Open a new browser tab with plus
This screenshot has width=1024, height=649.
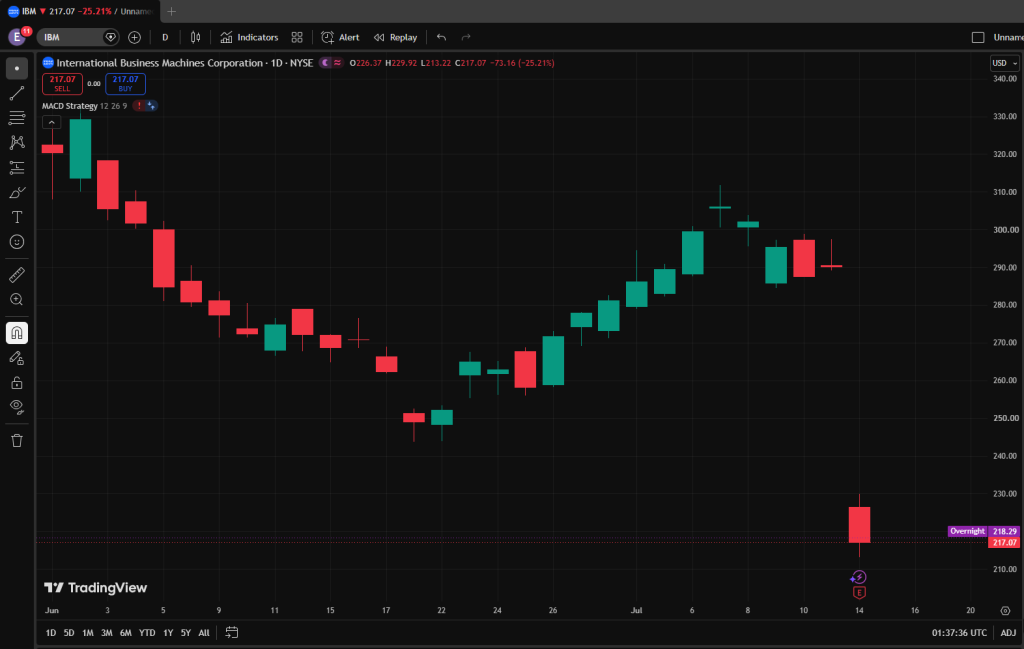[172, 11]
